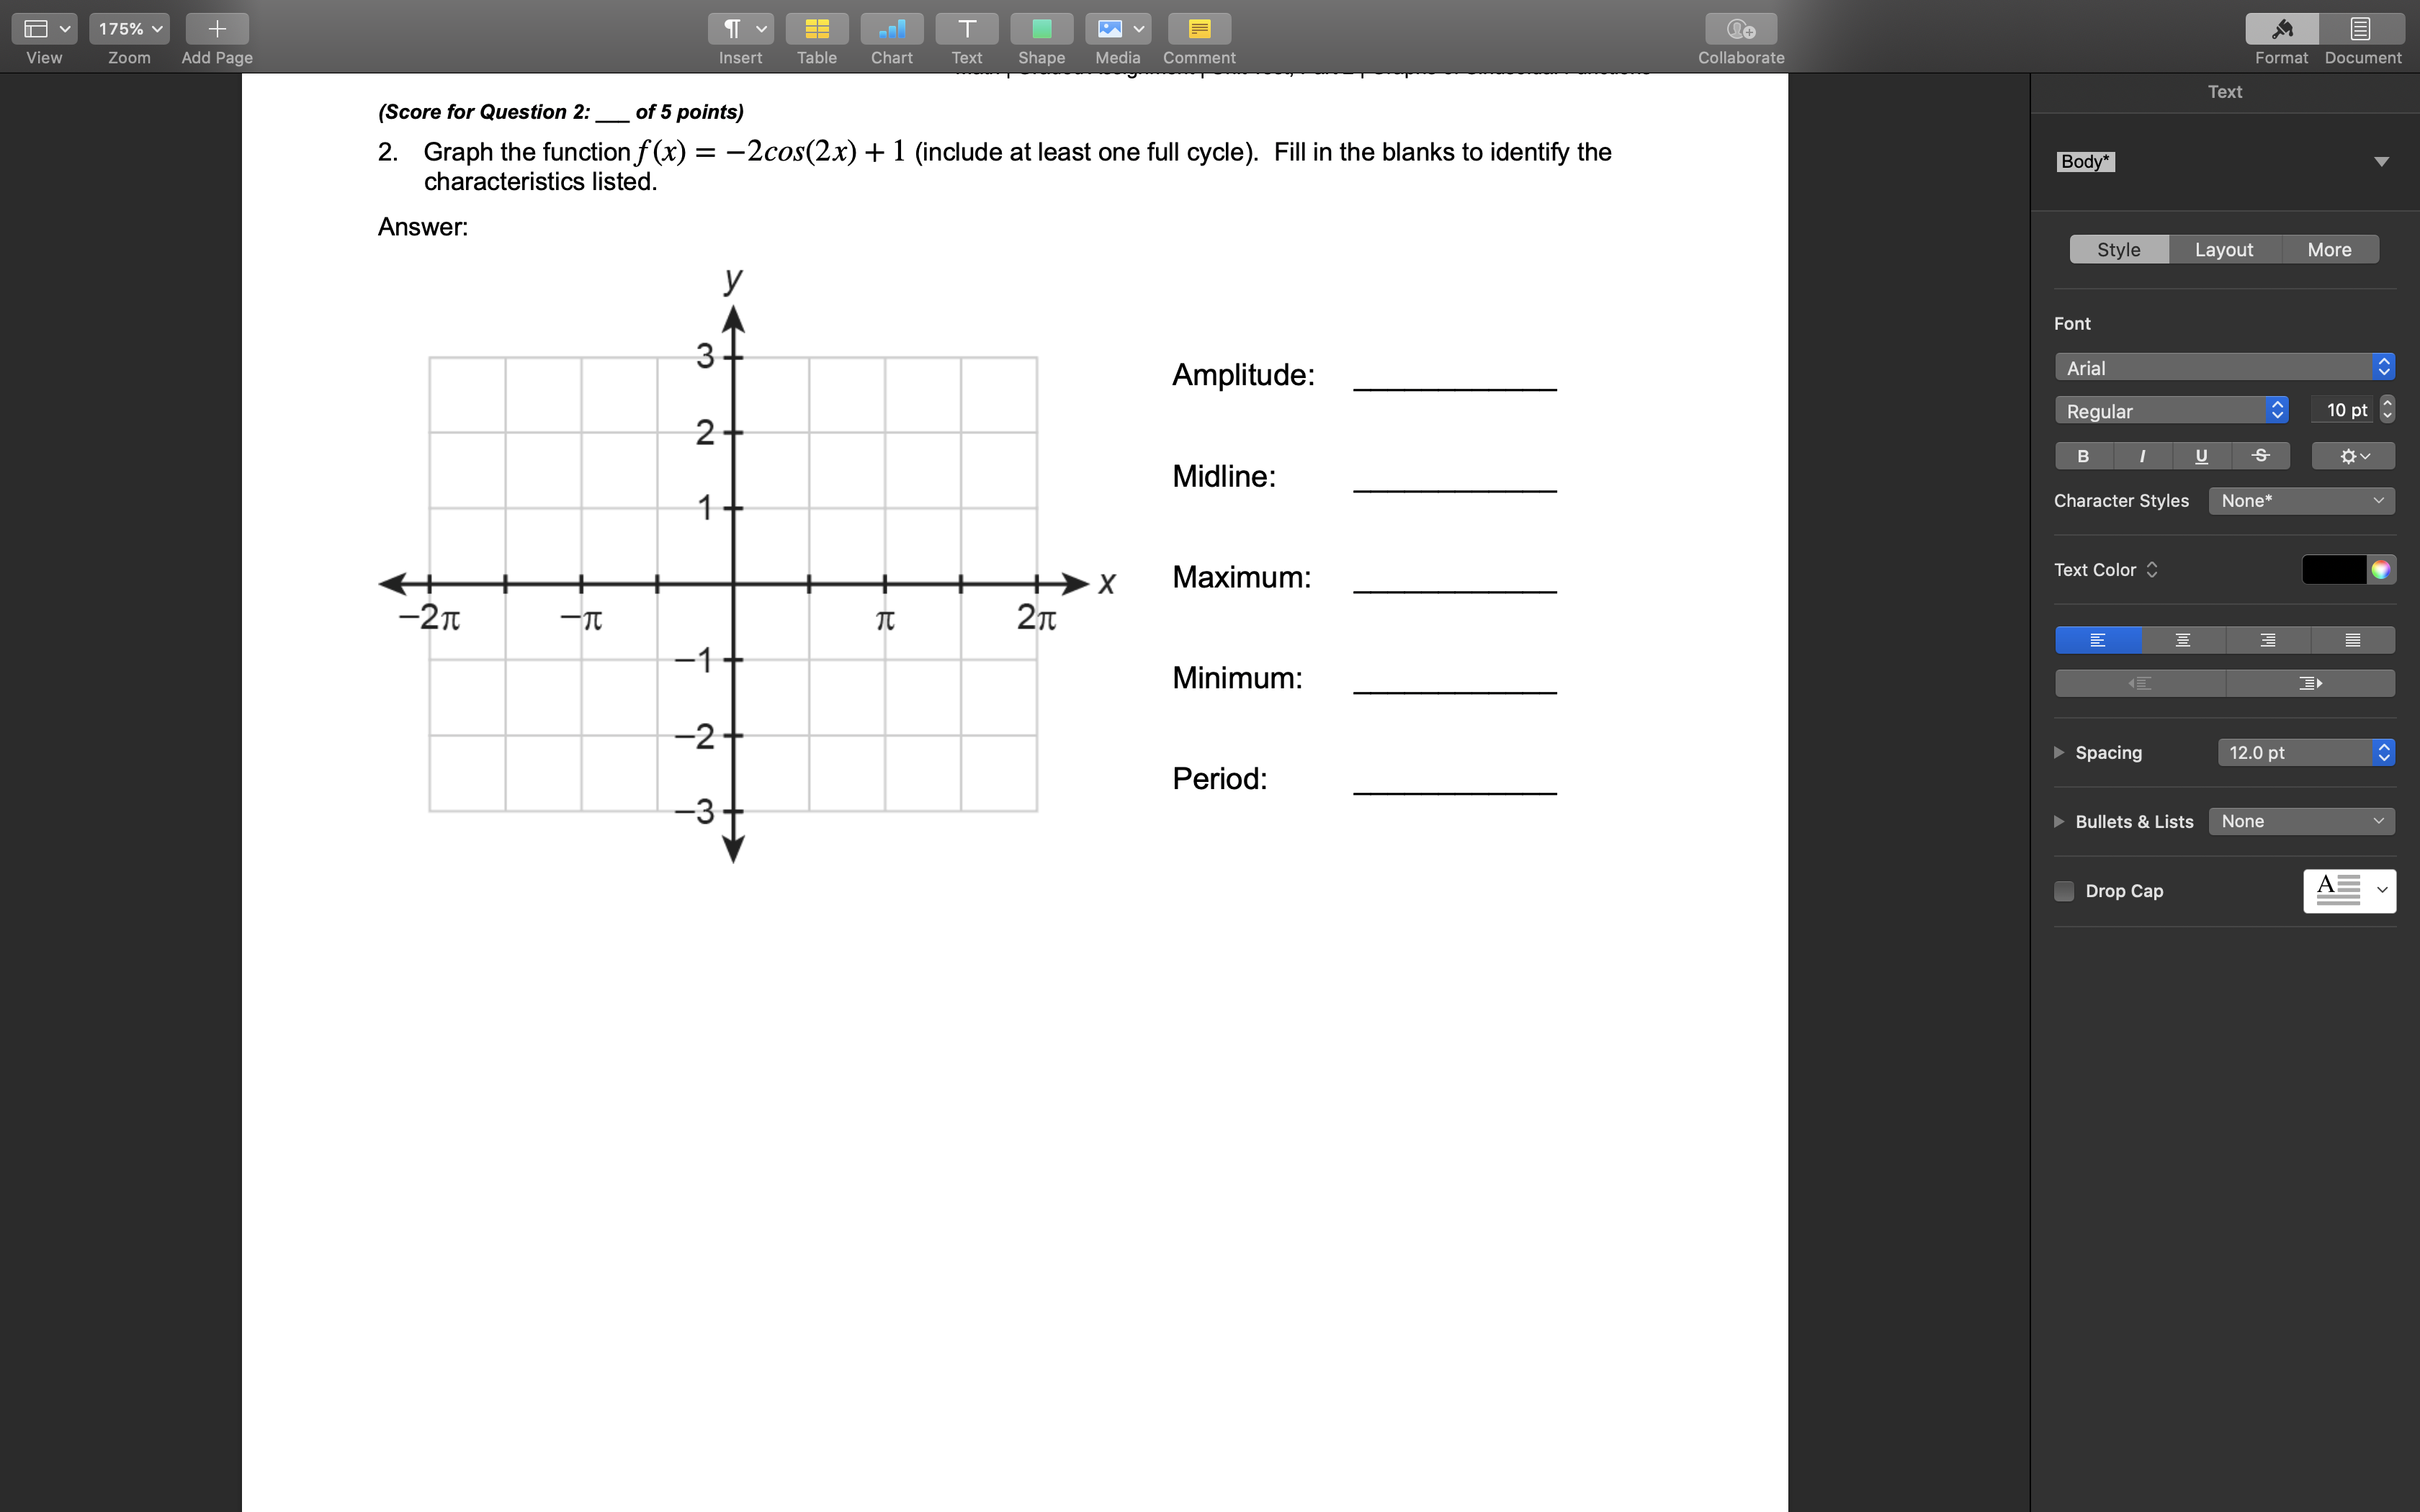
Task: Add a Comment
Action: 1196,29
